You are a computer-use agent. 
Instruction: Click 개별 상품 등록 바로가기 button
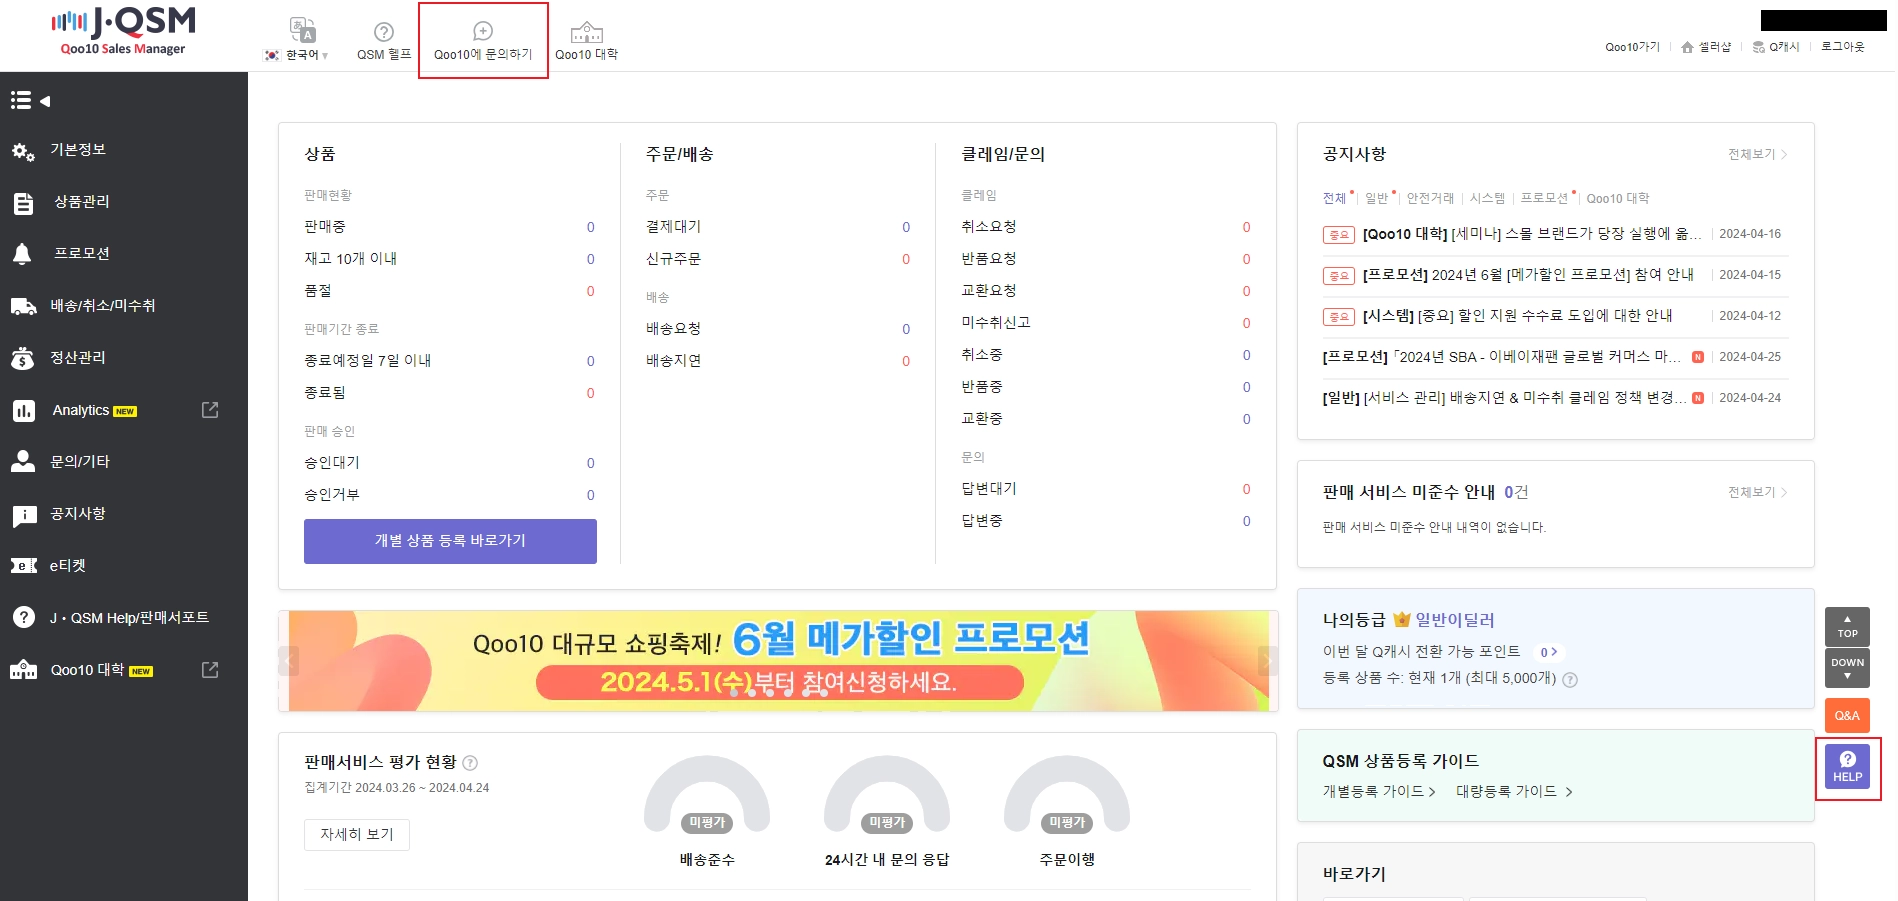[450, 541]
